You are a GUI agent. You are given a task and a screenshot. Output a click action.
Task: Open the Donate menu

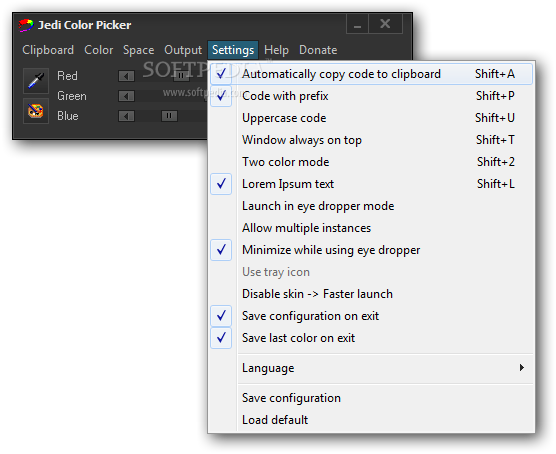pyautogui.click(x=318, y=50)
